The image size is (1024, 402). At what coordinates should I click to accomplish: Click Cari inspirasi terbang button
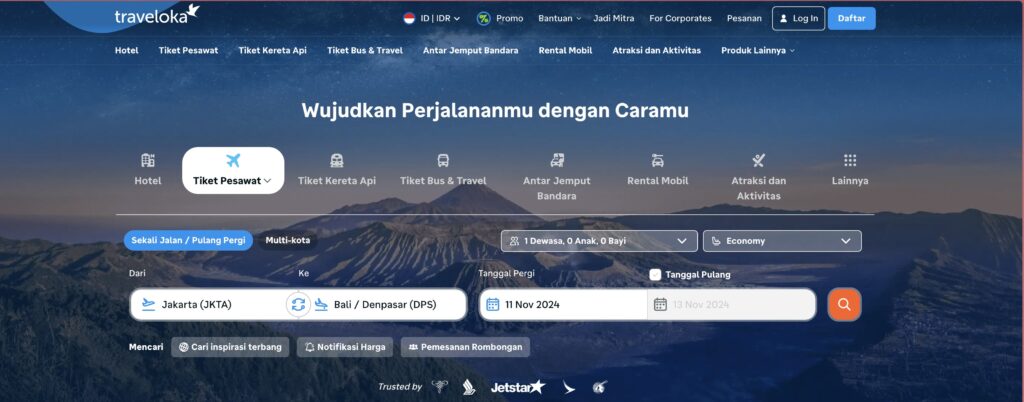coord(230,347)
